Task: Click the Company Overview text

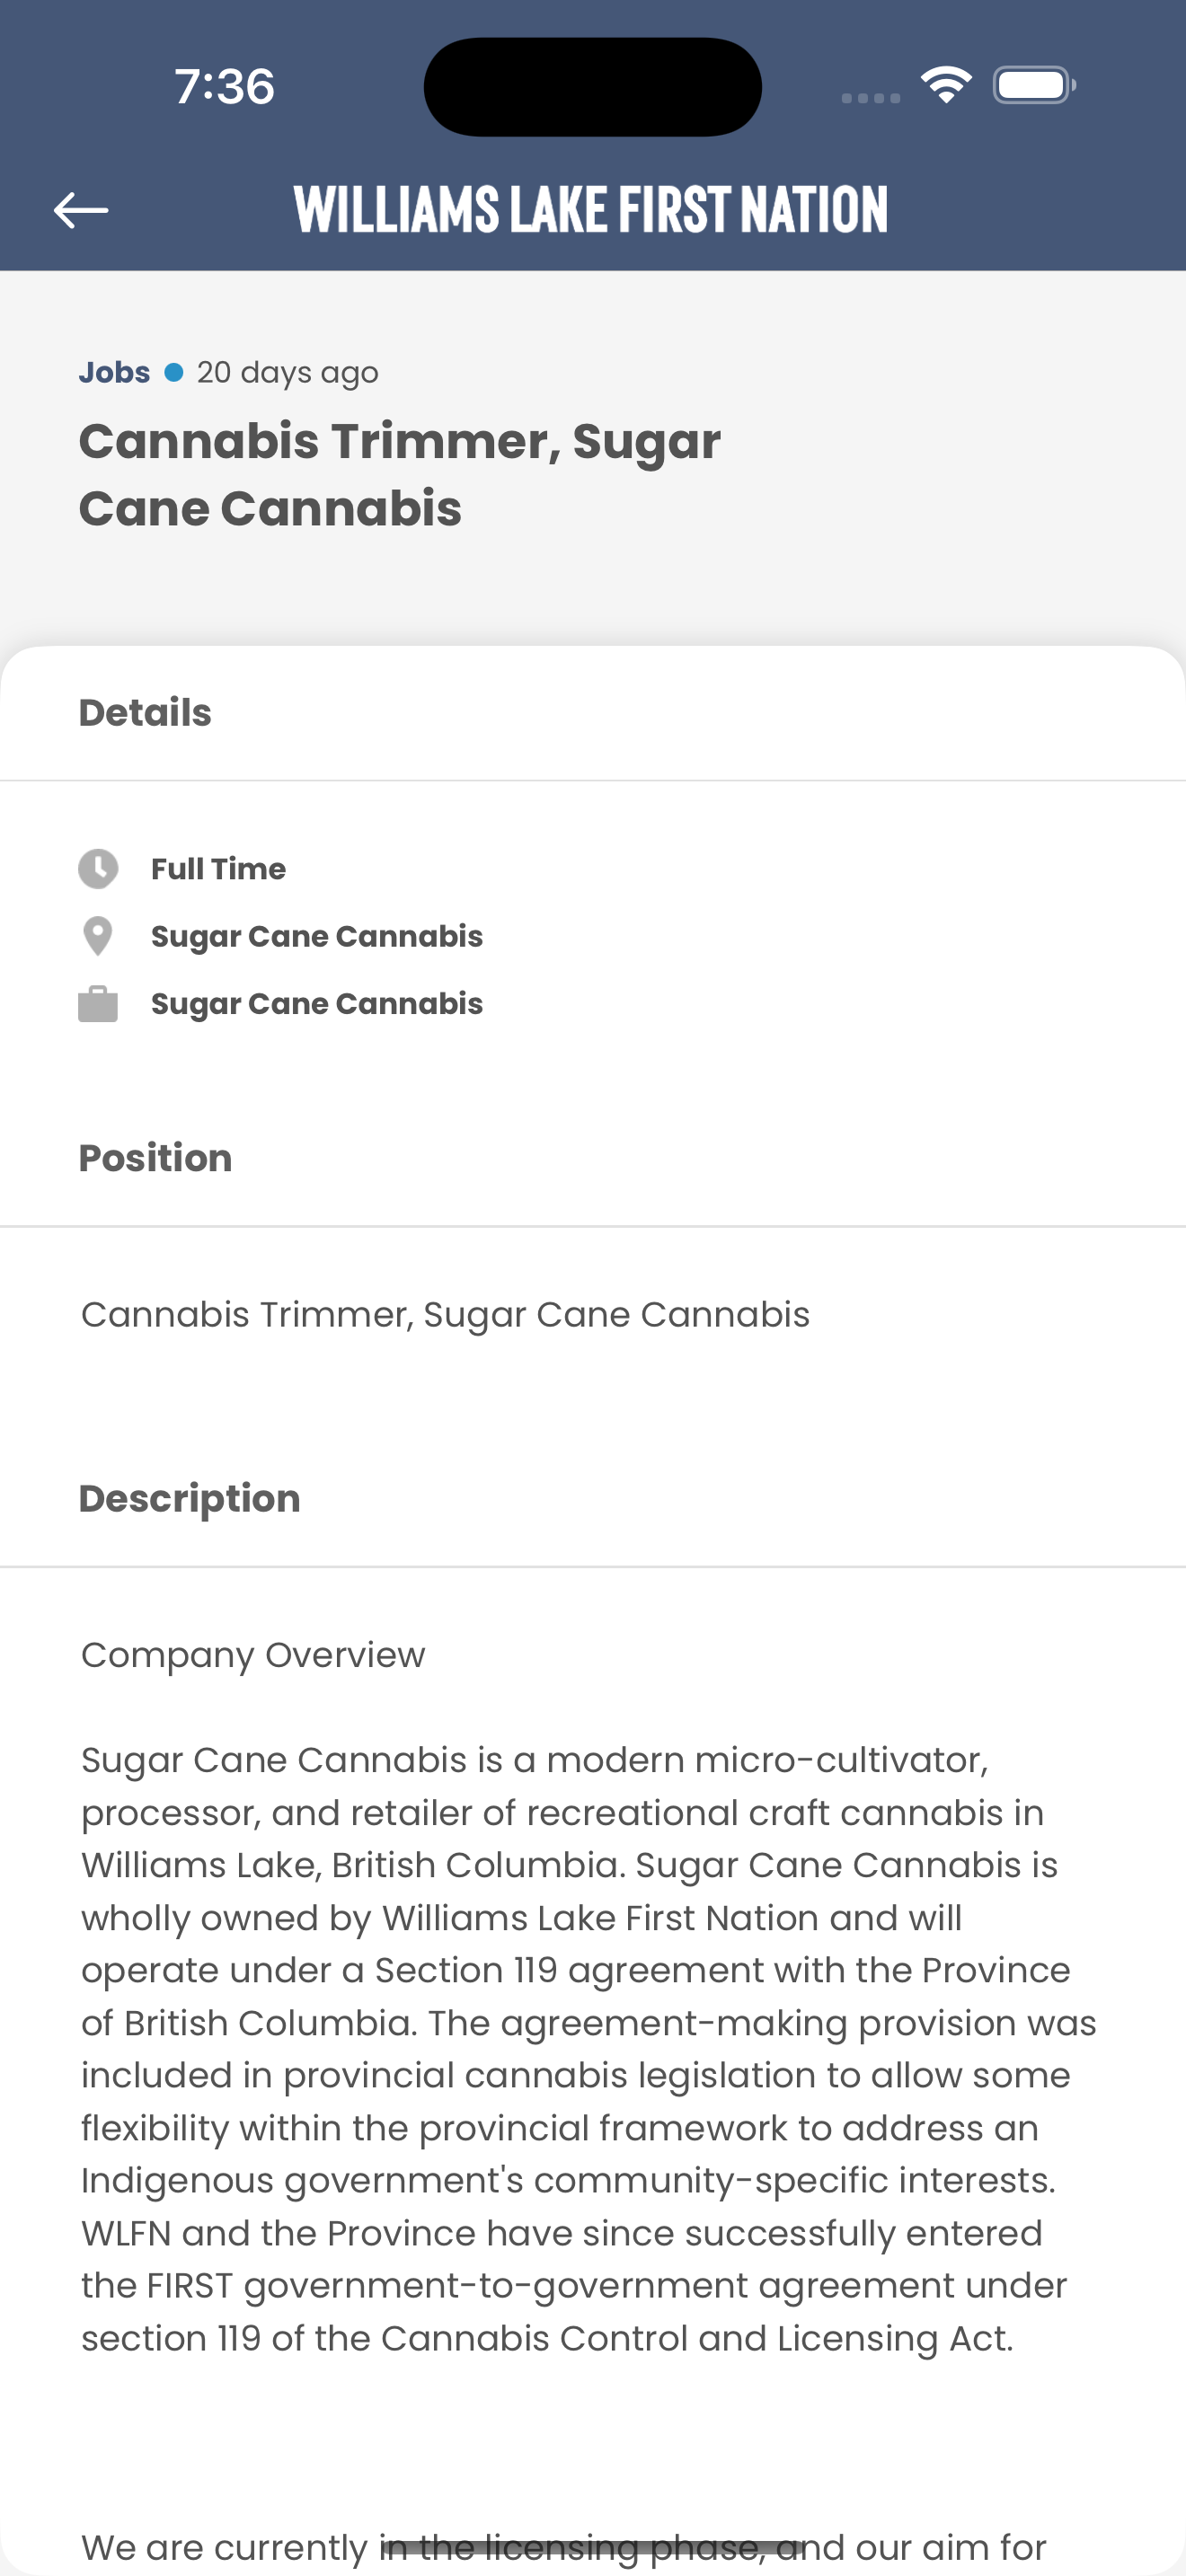Action: (x=253, y=1655)
